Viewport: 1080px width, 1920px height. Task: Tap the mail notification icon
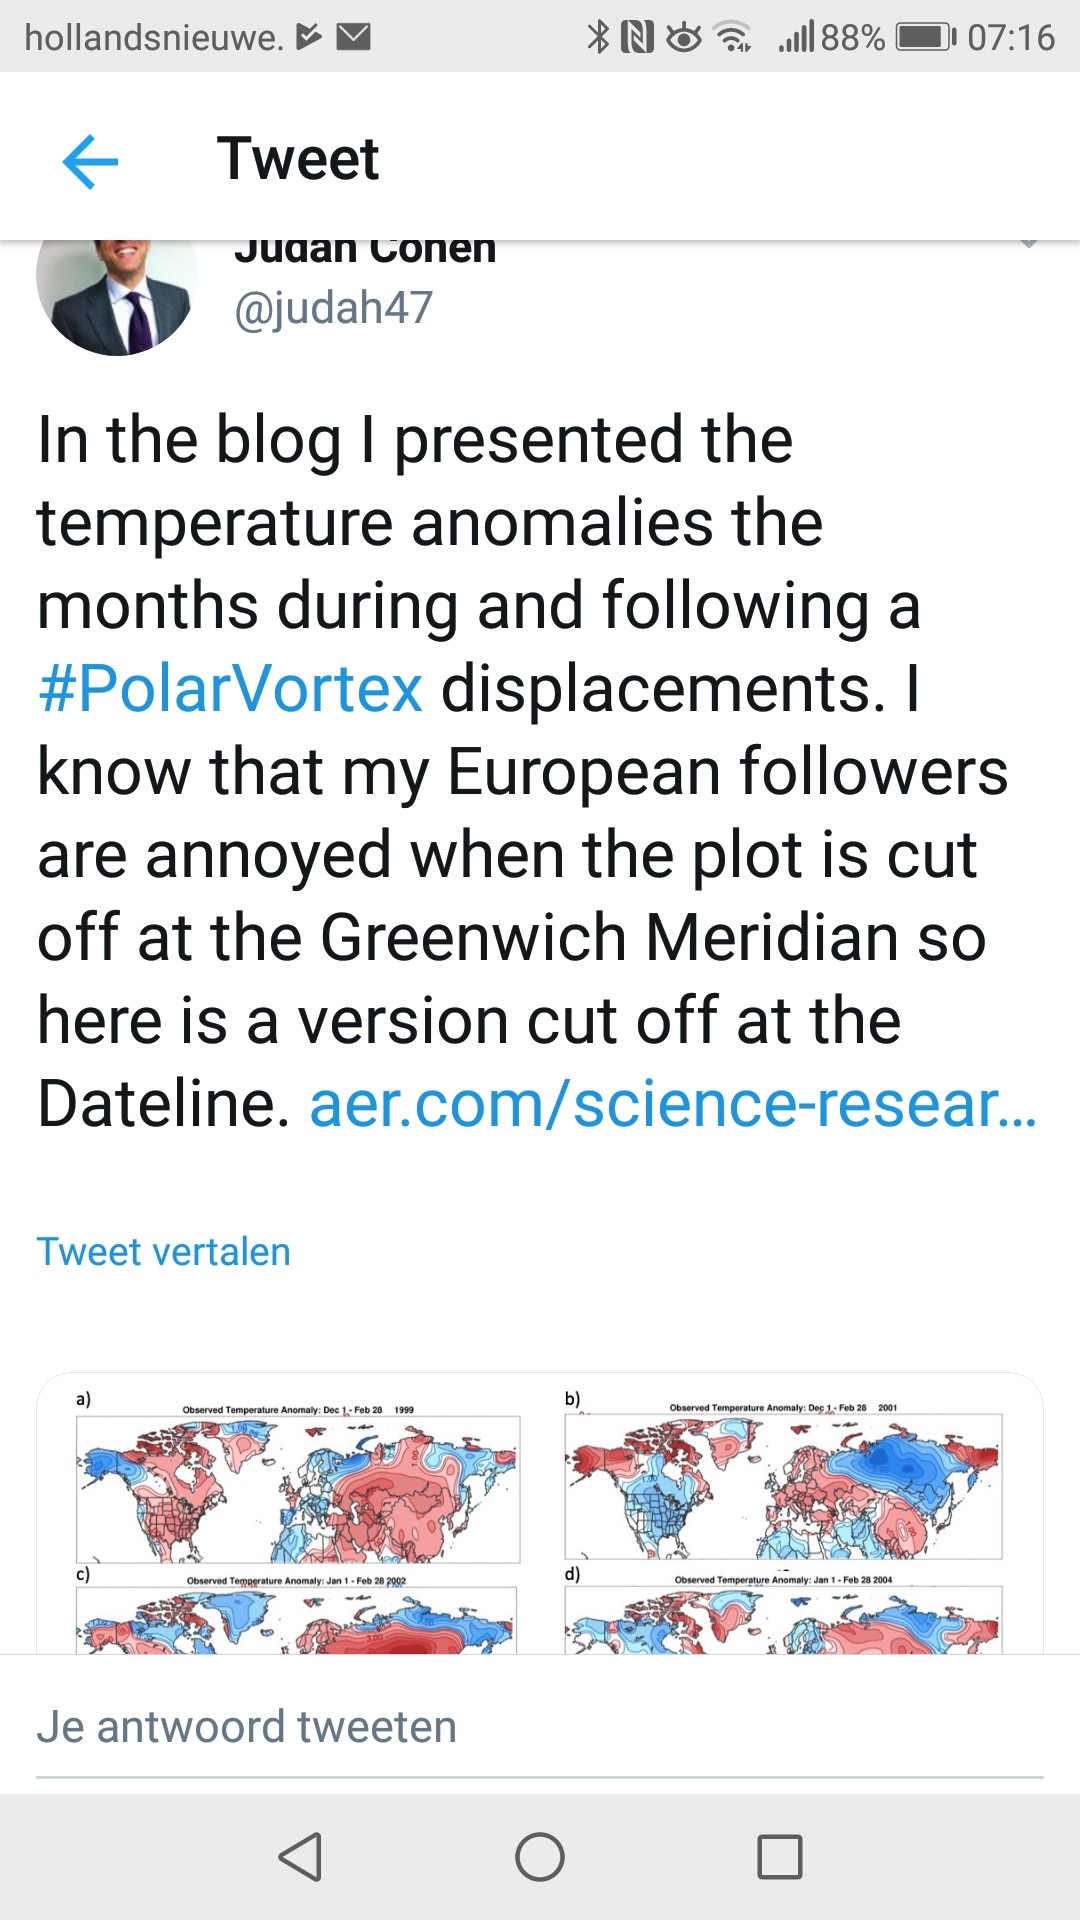[353, 37]
